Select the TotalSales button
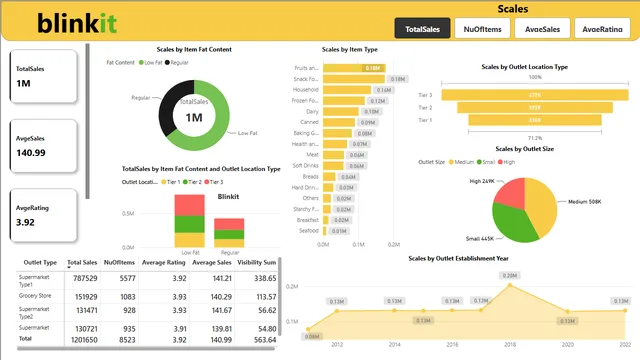 click(422, 28)
